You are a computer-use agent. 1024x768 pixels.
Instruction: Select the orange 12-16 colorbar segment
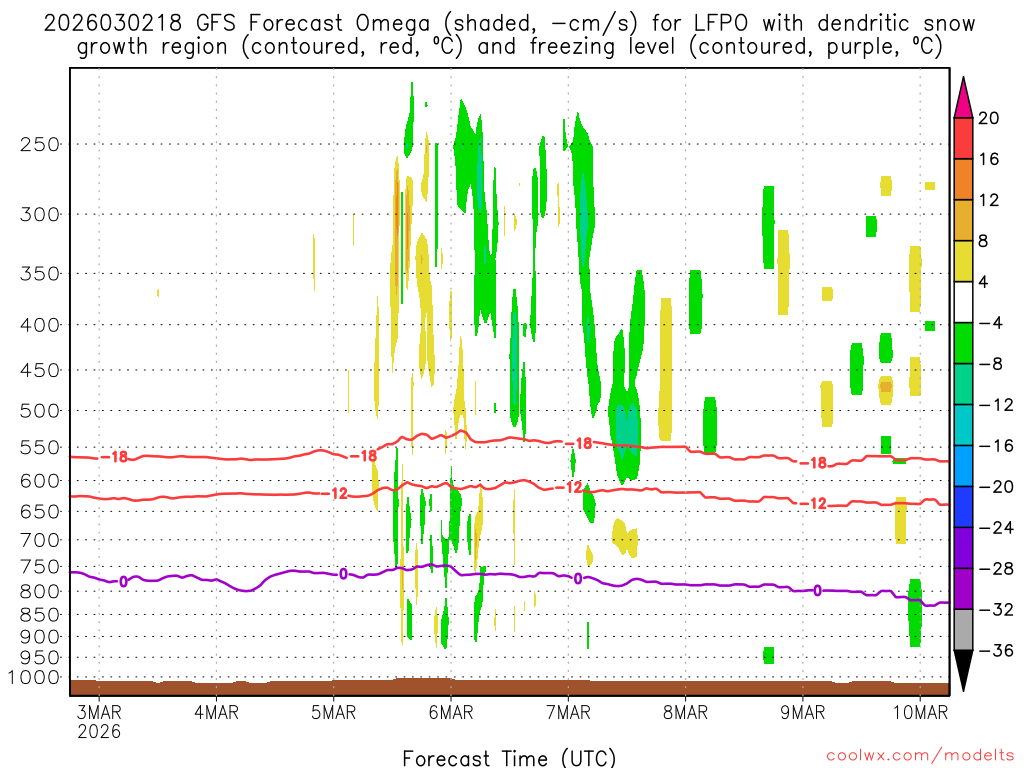(963, 180)
